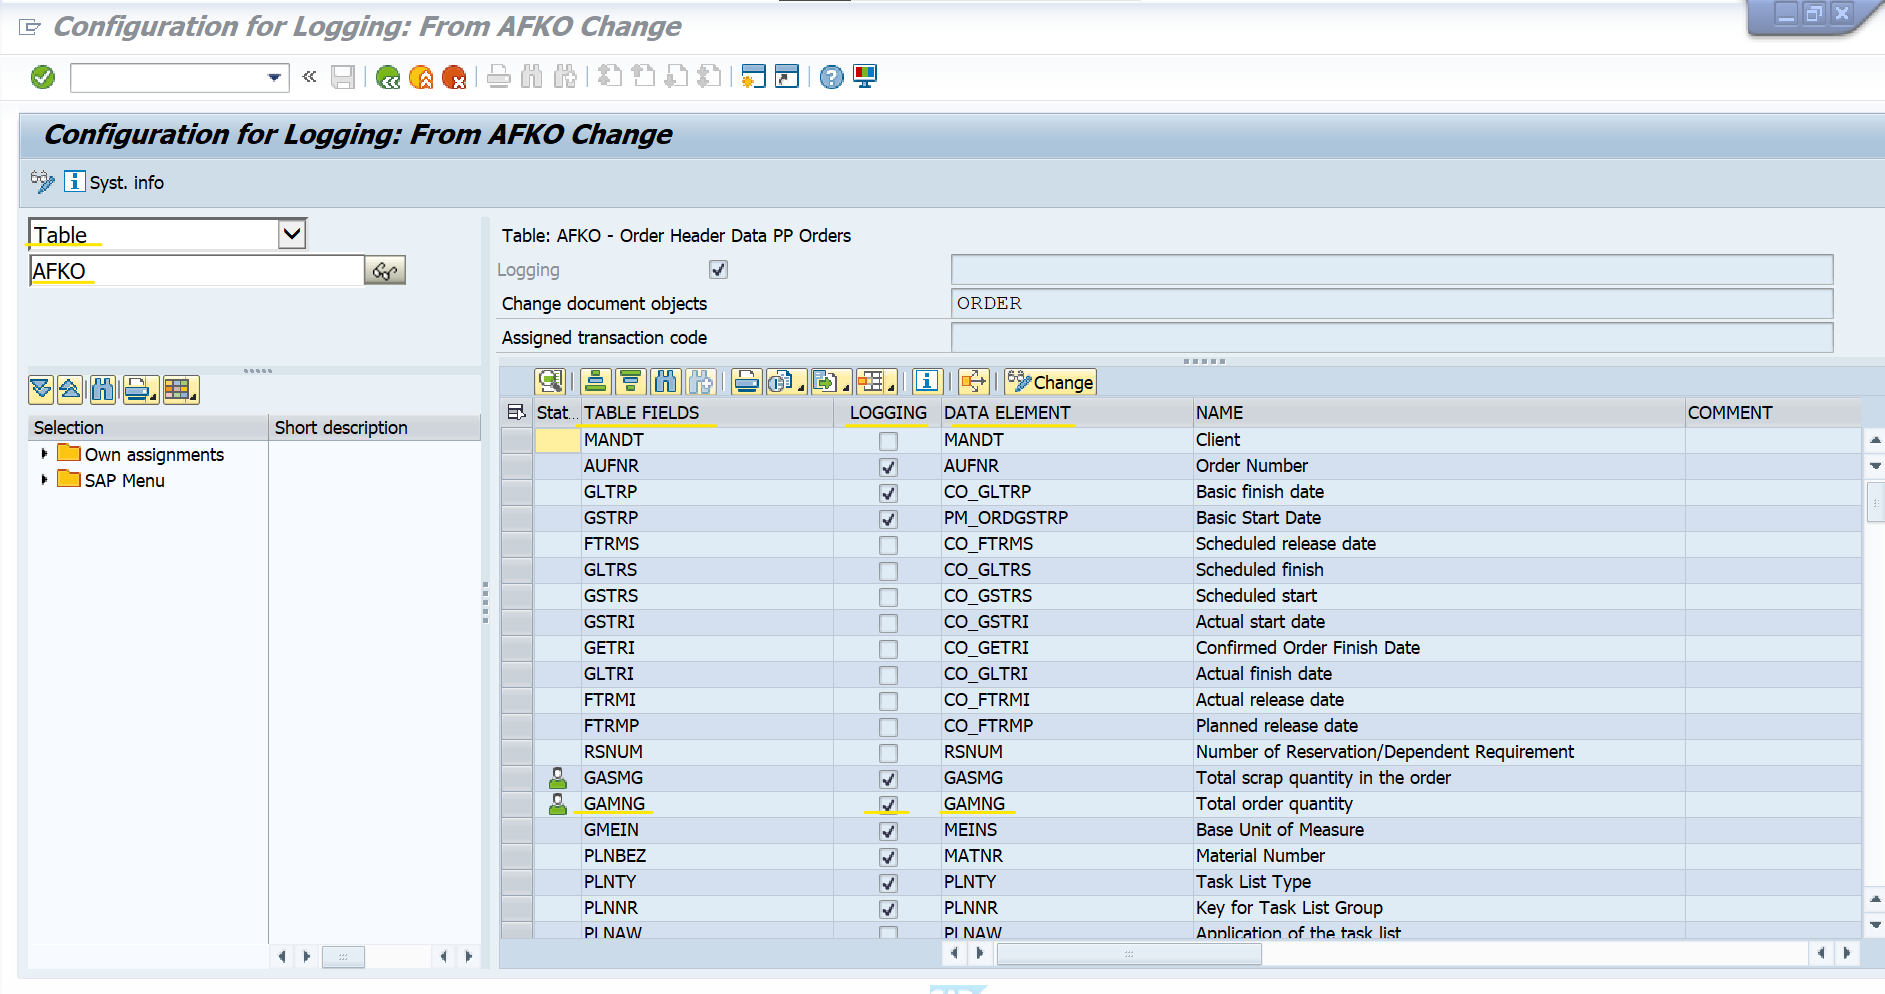1885x994 pixels.
Task: Click the Sort Ascending icon in grid toolbar
Action: [596, 381]
